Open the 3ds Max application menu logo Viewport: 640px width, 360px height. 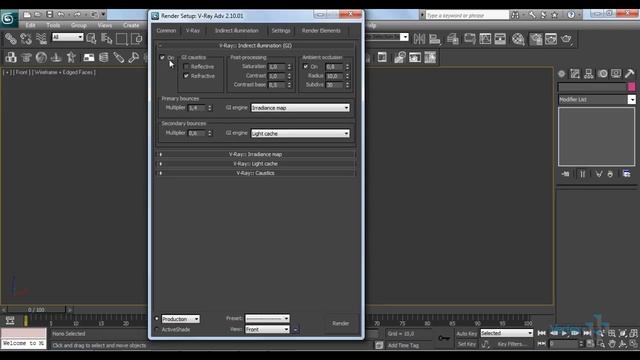tap(8, 18)
